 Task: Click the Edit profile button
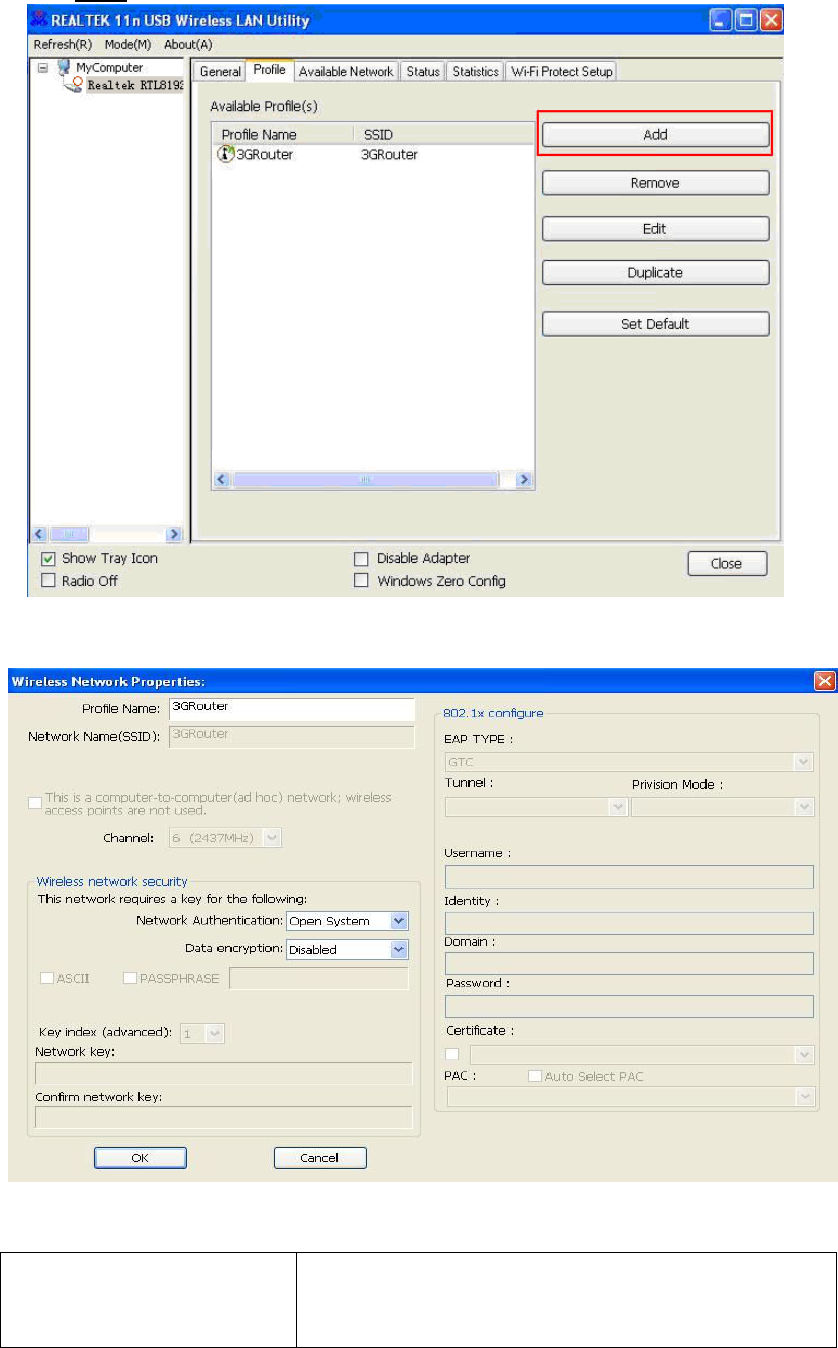tap(655, 228)
